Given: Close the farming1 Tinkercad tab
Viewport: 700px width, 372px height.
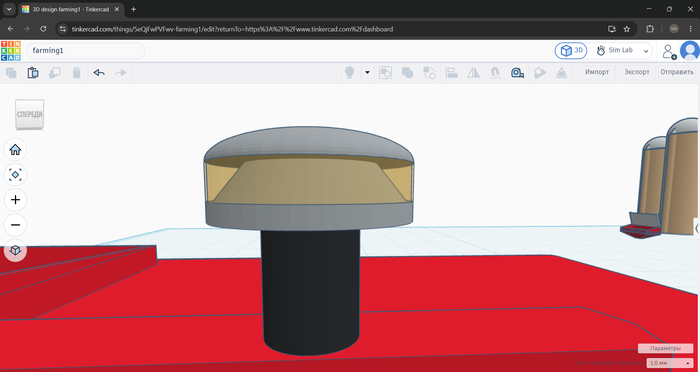Looking at the screenshot, I should point(117,9).
